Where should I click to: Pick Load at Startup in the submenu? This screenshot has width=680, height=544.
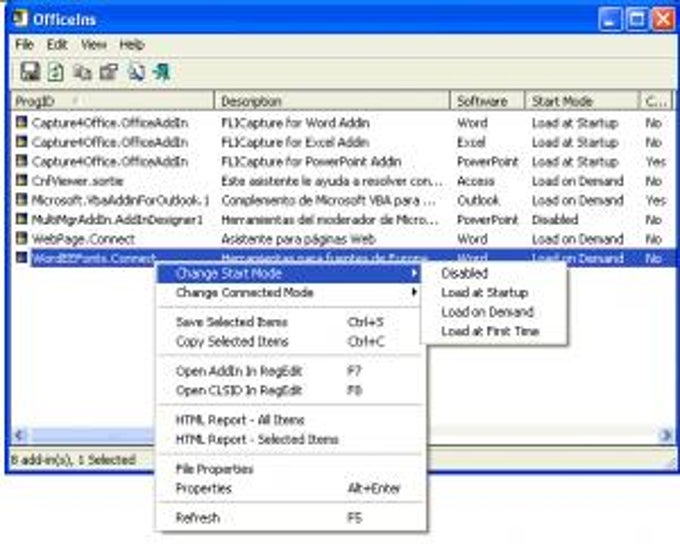point(494,293)
